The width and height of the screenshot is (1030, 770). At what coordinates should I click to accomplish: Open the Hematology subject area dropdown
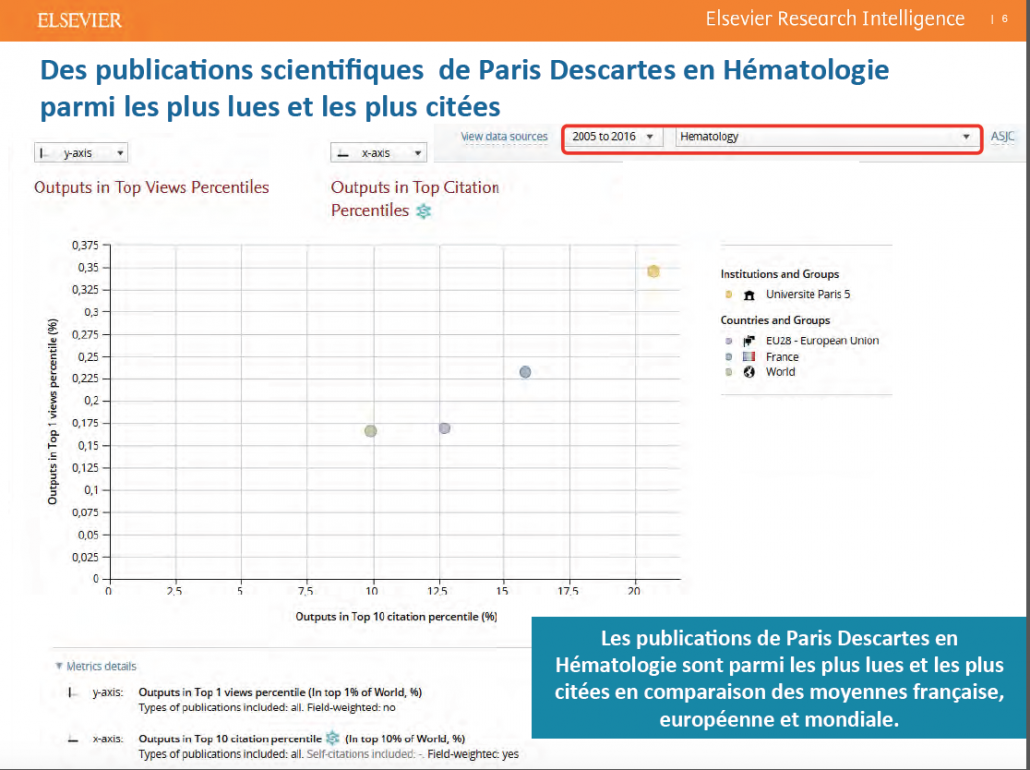click(826, 137)
